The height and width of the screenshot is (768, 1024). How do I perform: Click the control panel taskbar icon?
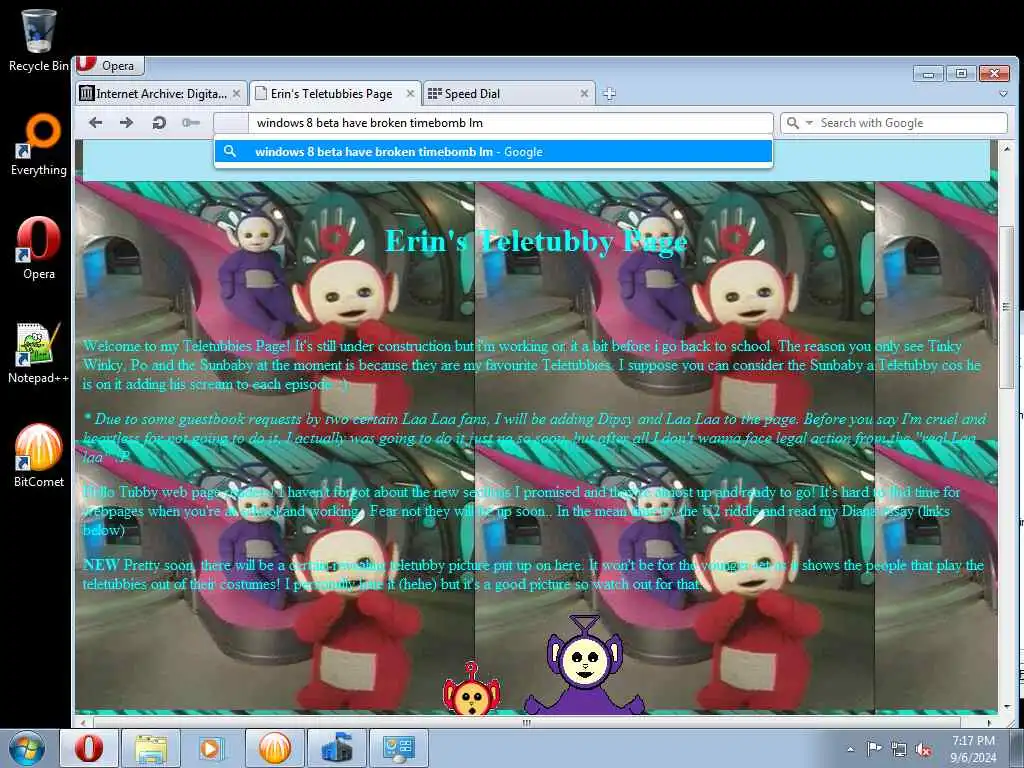pos(399,748)
